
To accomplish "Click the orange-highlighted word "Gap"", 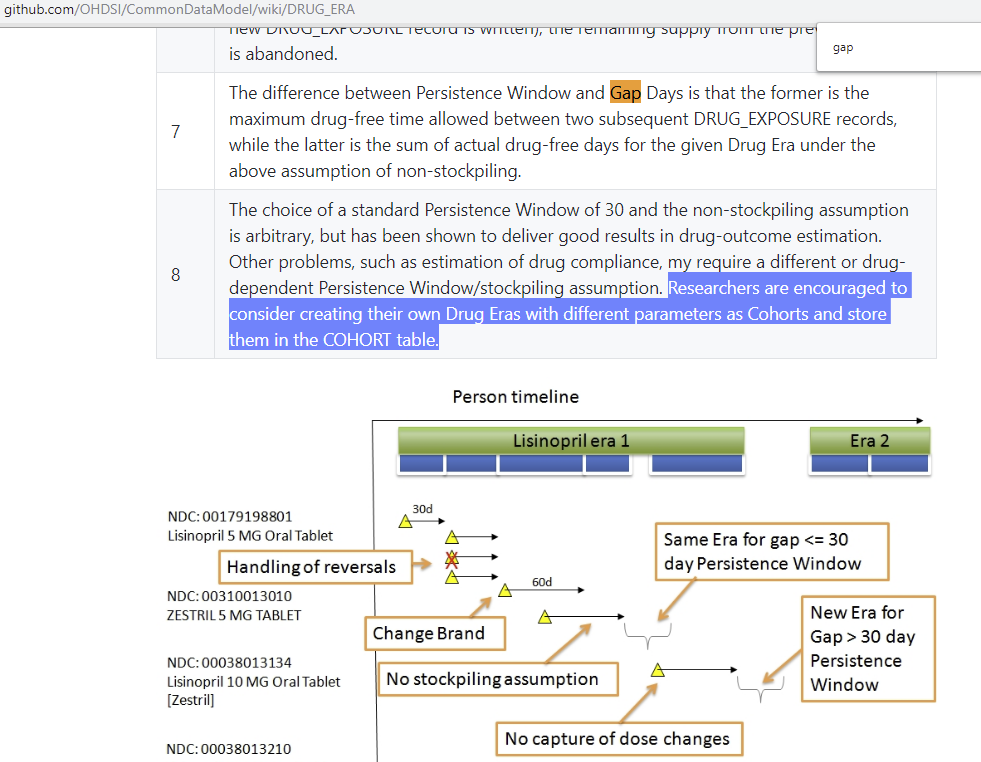I will click(x=625, y=93).
